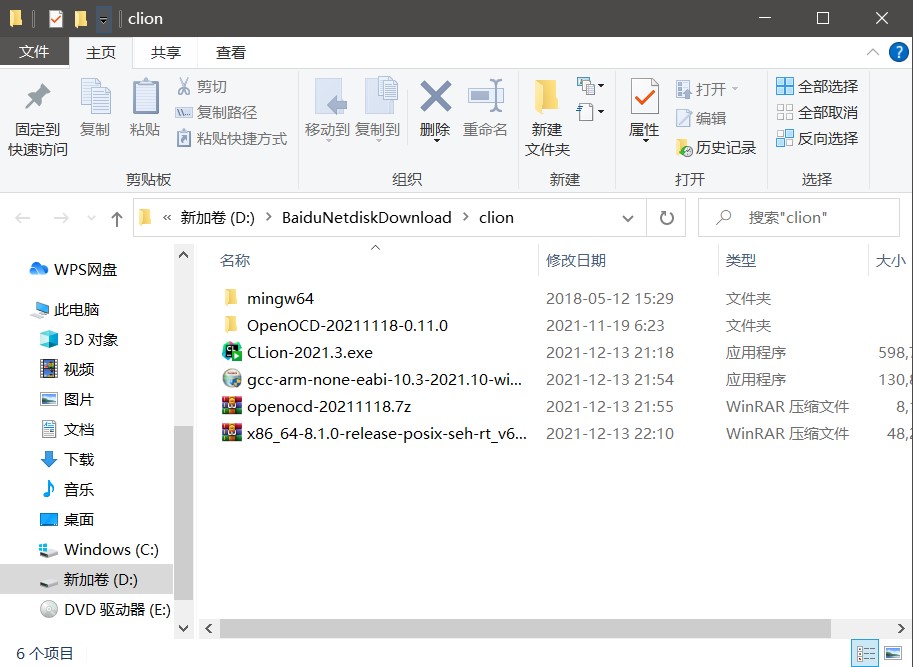The image size is (913, 667).
Task: Open the Copy to (复制到) menu
Action: tap(378, 109)
